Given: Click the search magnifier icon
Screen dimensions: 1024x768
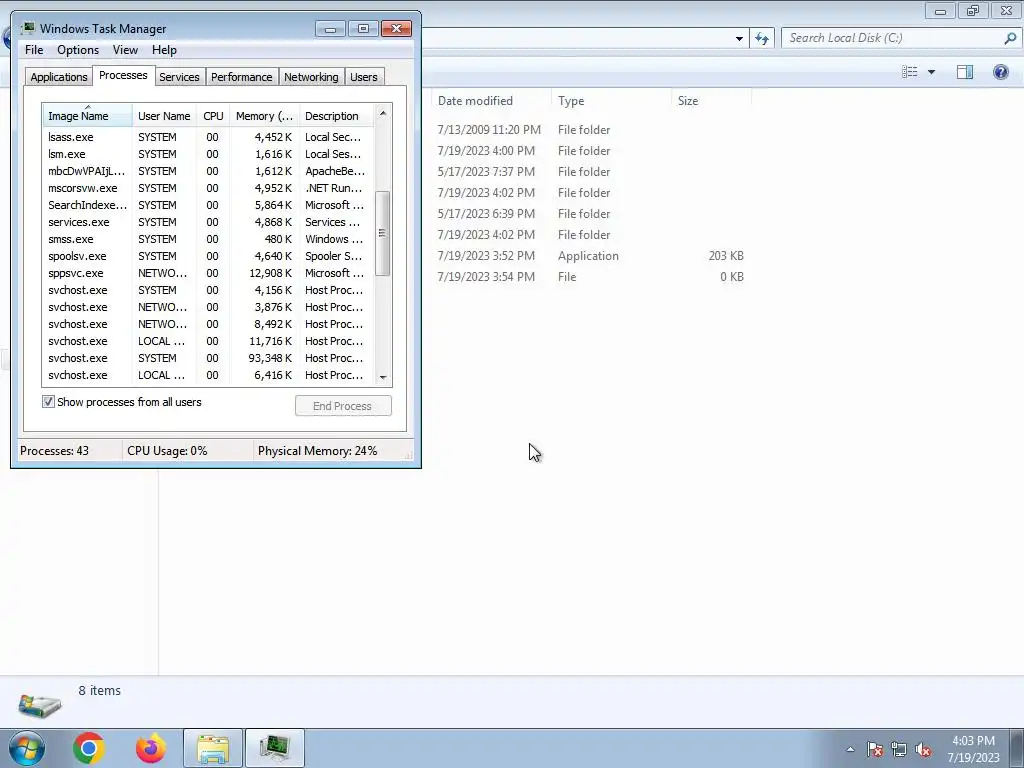Looking at the screenshot, I should pyautogui.click(x=1010, y=38).
